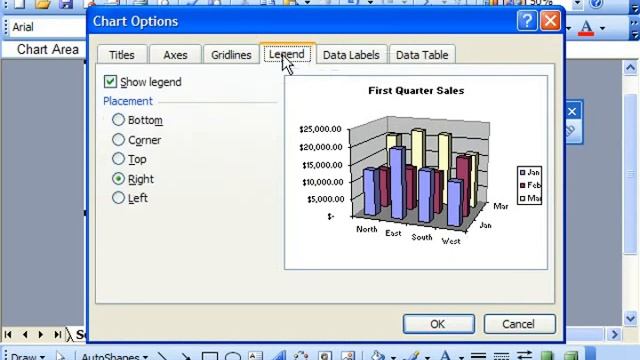Expand the Line Color dropdown arrow
The width and height of the screenshot is (640, 360).
427,358
